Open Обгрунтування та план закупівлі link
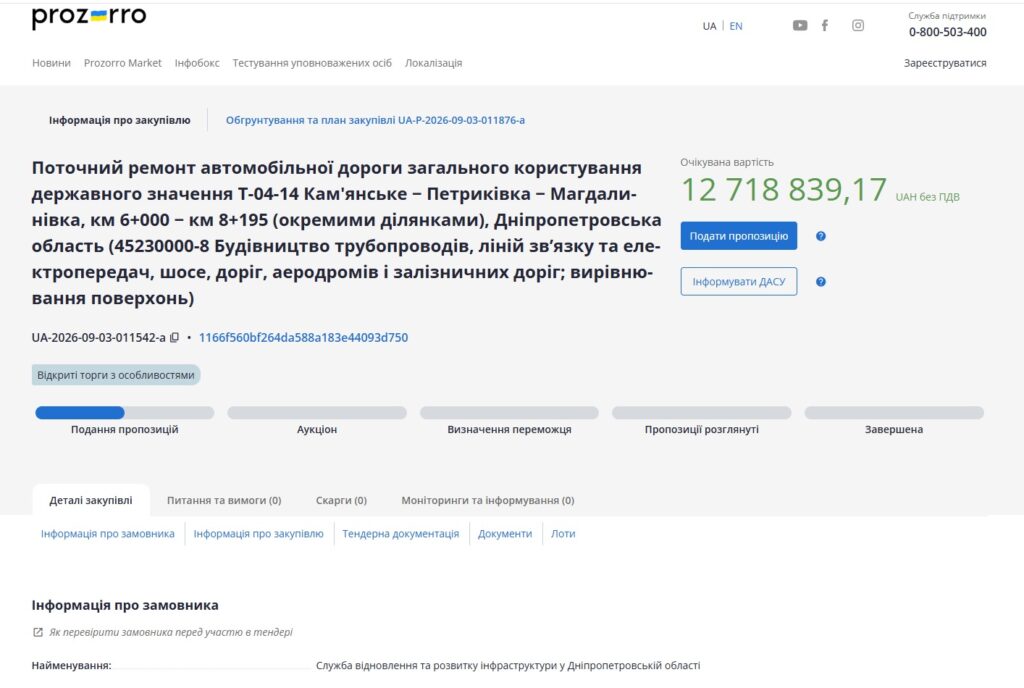1024x688 pixels. [376, 120]
